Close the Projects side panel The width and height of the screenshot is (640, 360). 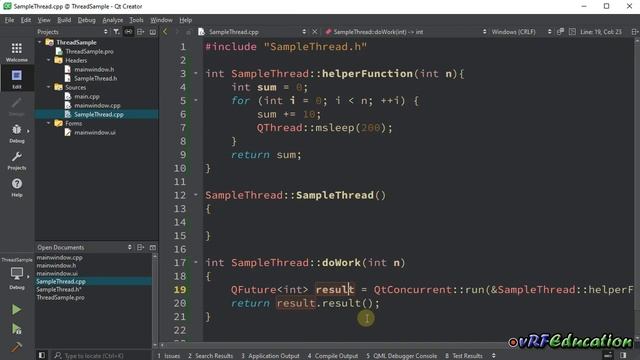coord(153,31)
